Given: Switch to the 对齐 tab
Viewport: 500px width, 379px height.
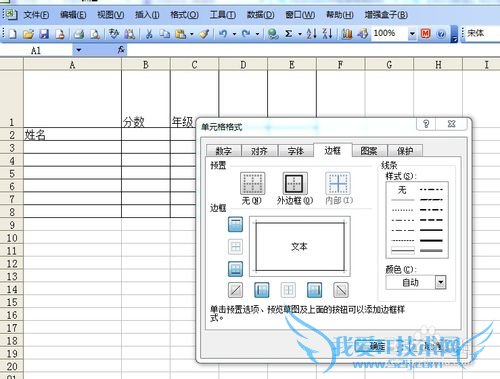Looking at the screenshot, I should 259,151.
